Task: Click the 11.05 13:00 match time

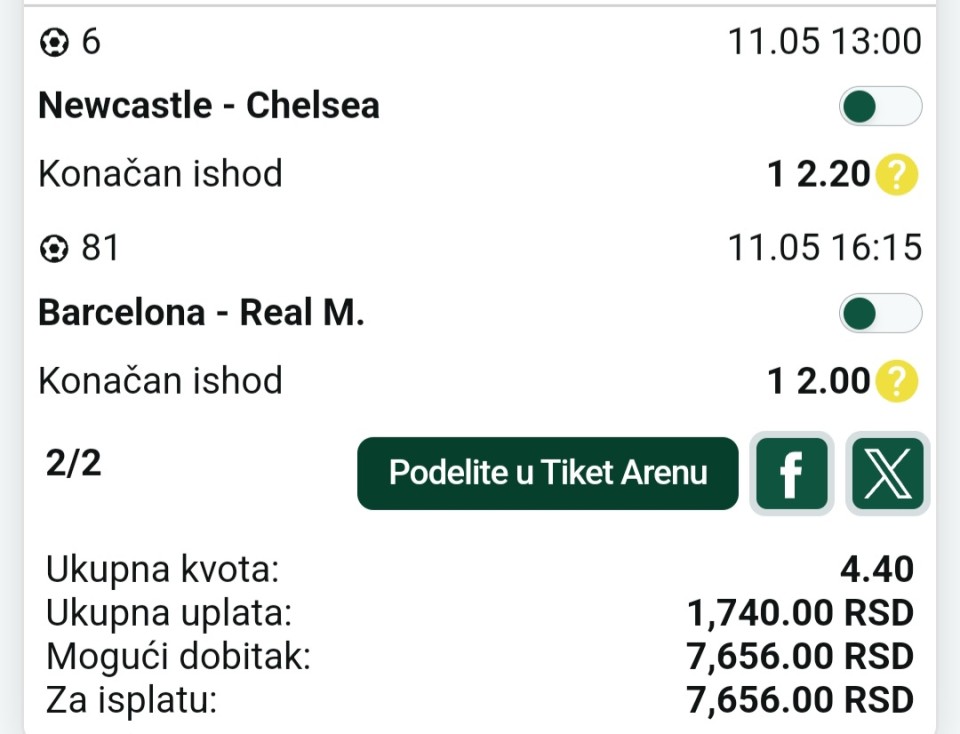Action: pos(825,42)
